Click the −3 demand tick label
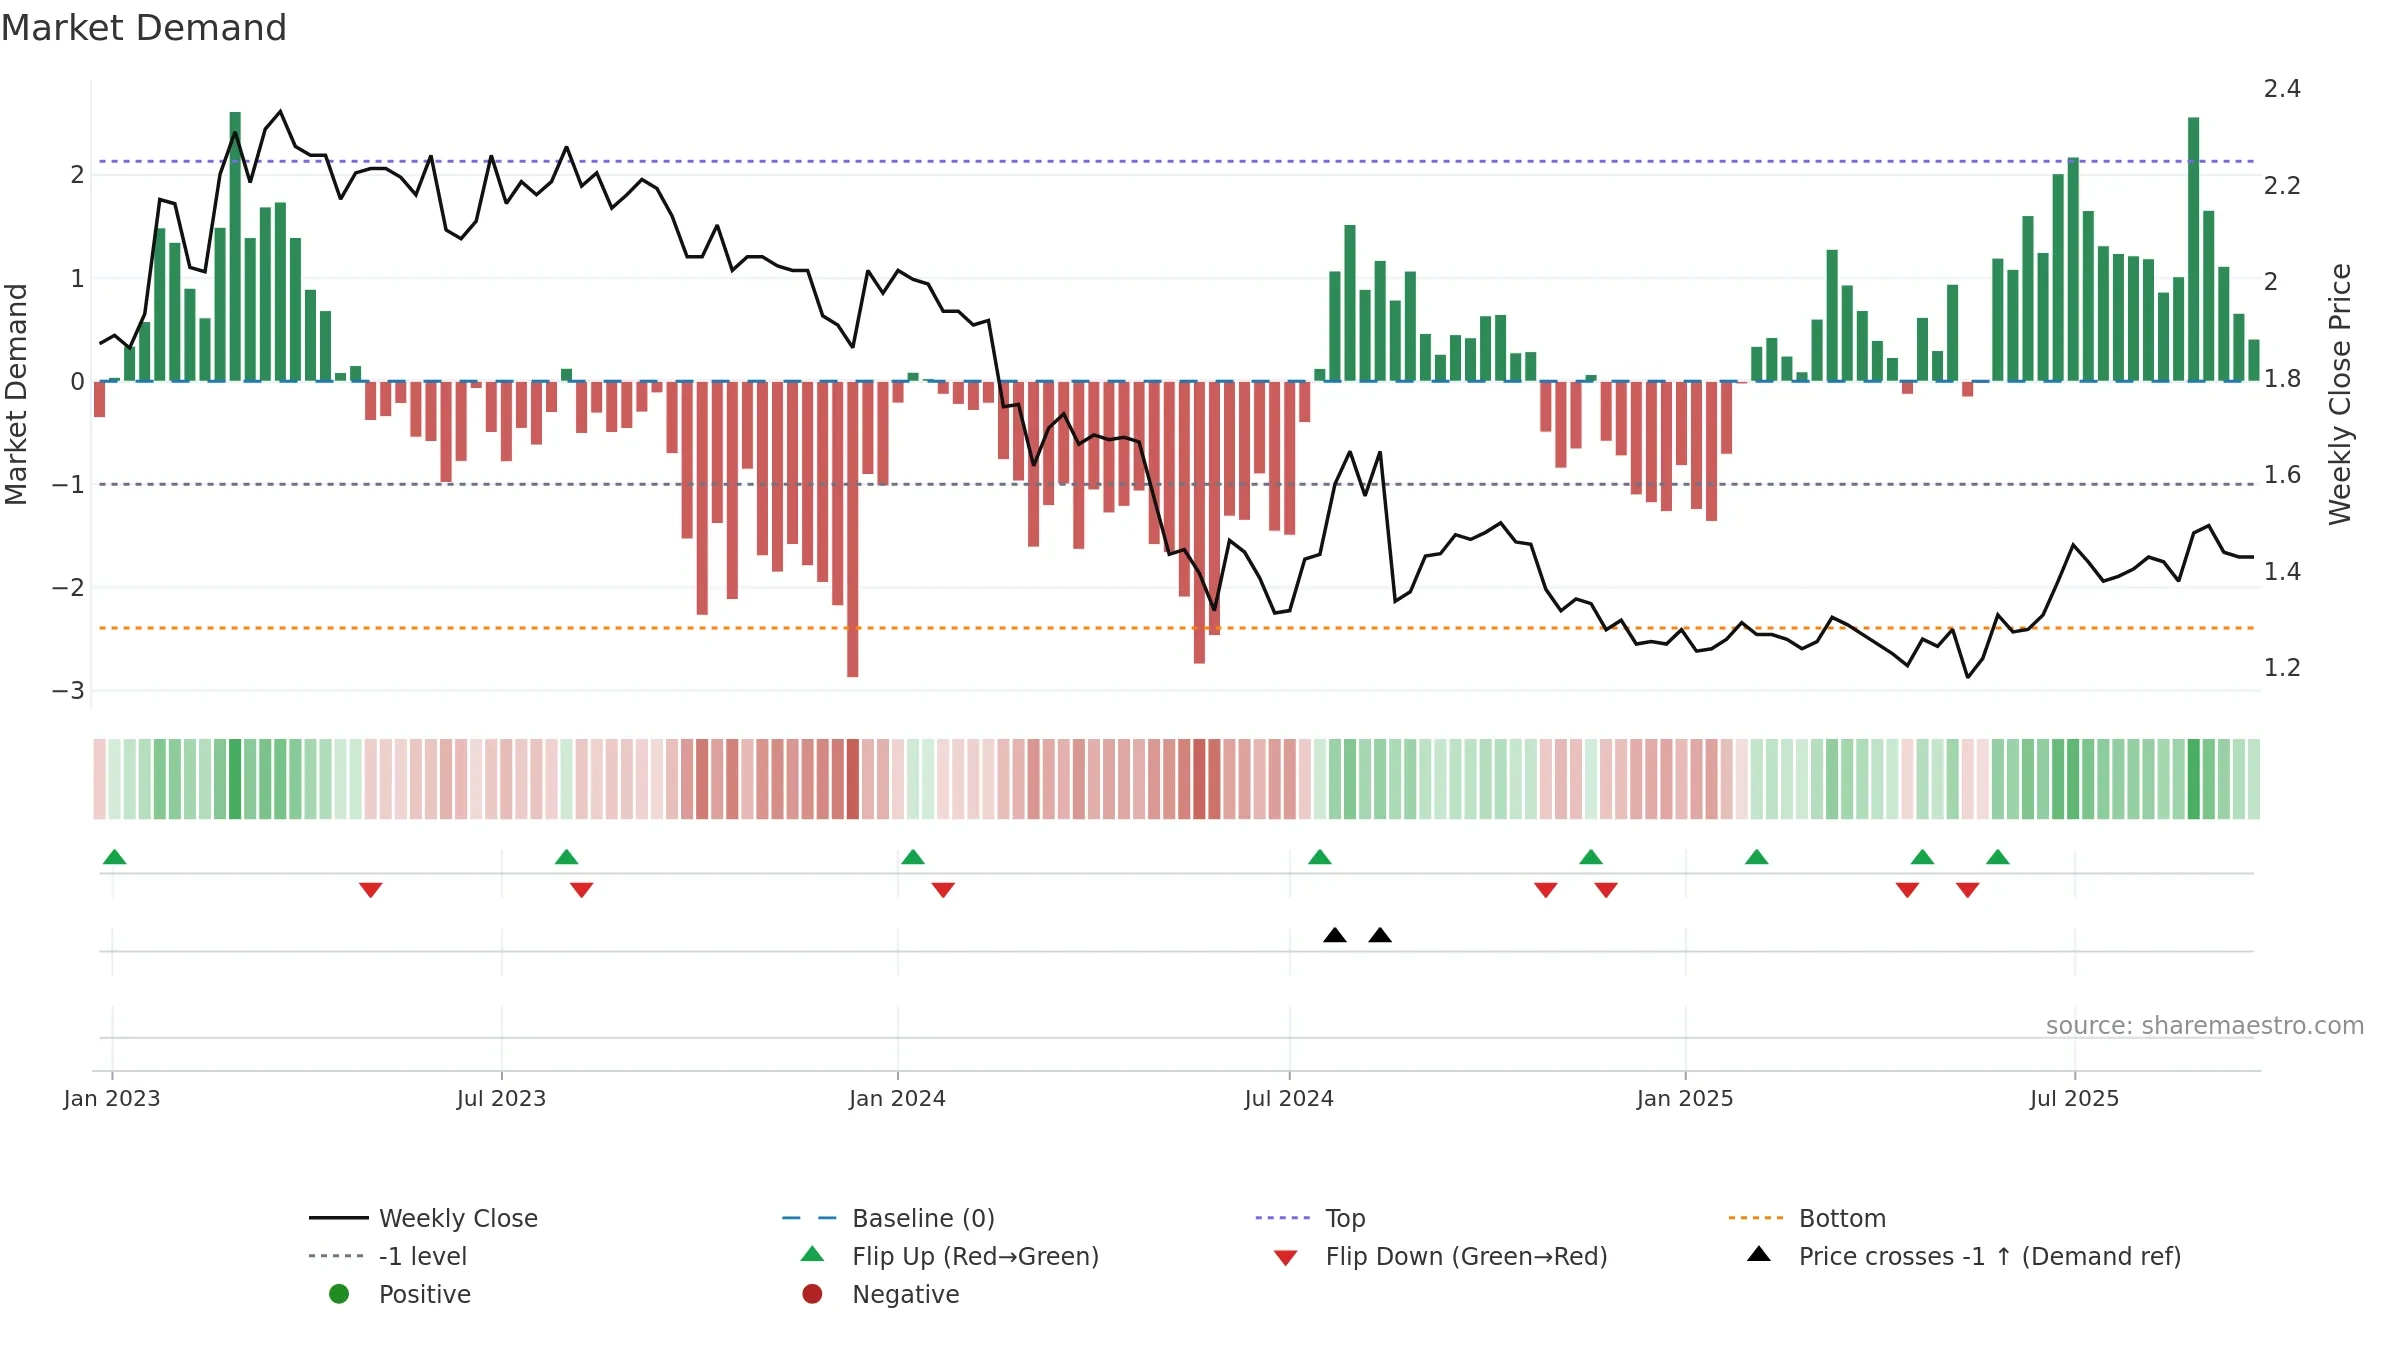2400x1350 pixels. pyautogui.click(x=68, y=690)
